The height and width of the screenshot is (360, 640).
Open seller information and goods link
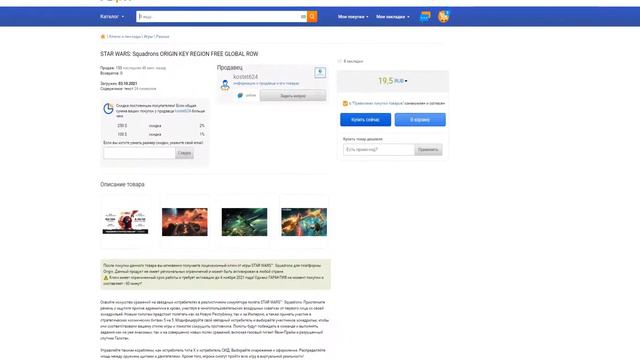(266, 83)
